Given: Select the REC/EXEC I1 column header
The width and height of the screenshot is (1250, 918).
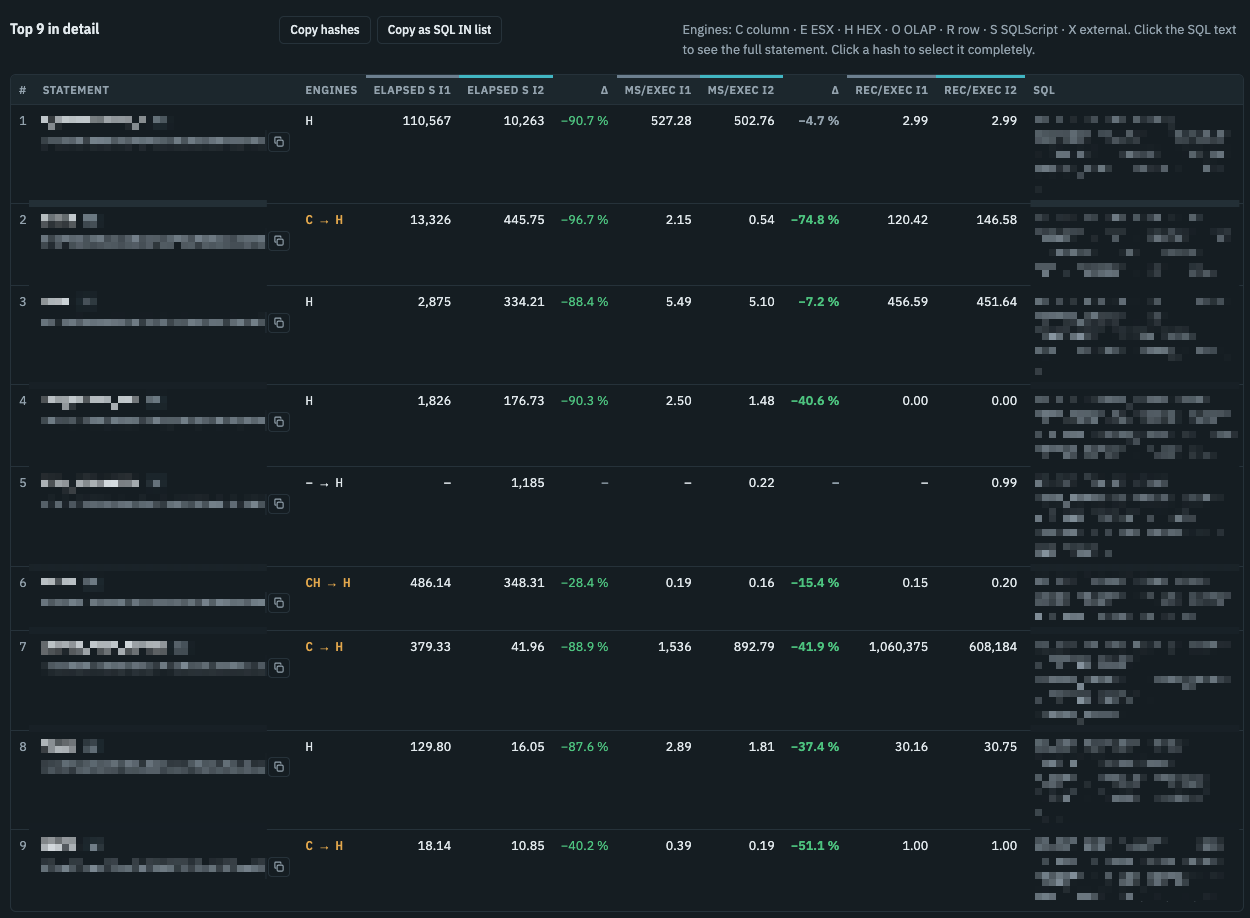Looking at the screenshot, I should pos(892,90).
